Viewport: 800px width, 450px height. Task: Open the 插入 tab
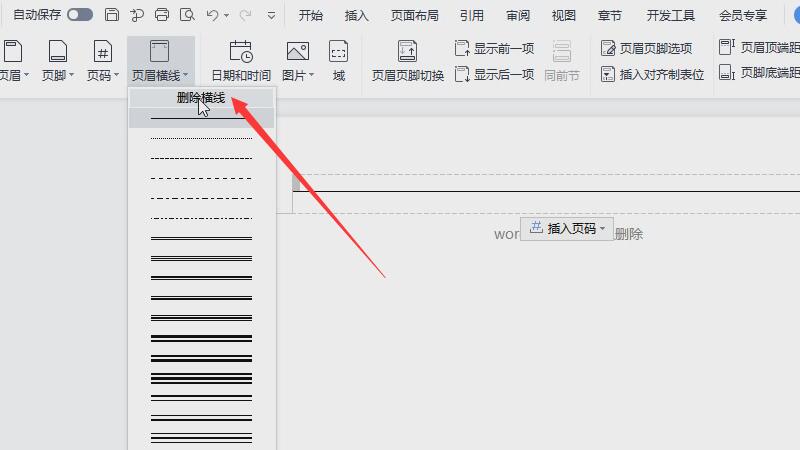click(357, 16)
